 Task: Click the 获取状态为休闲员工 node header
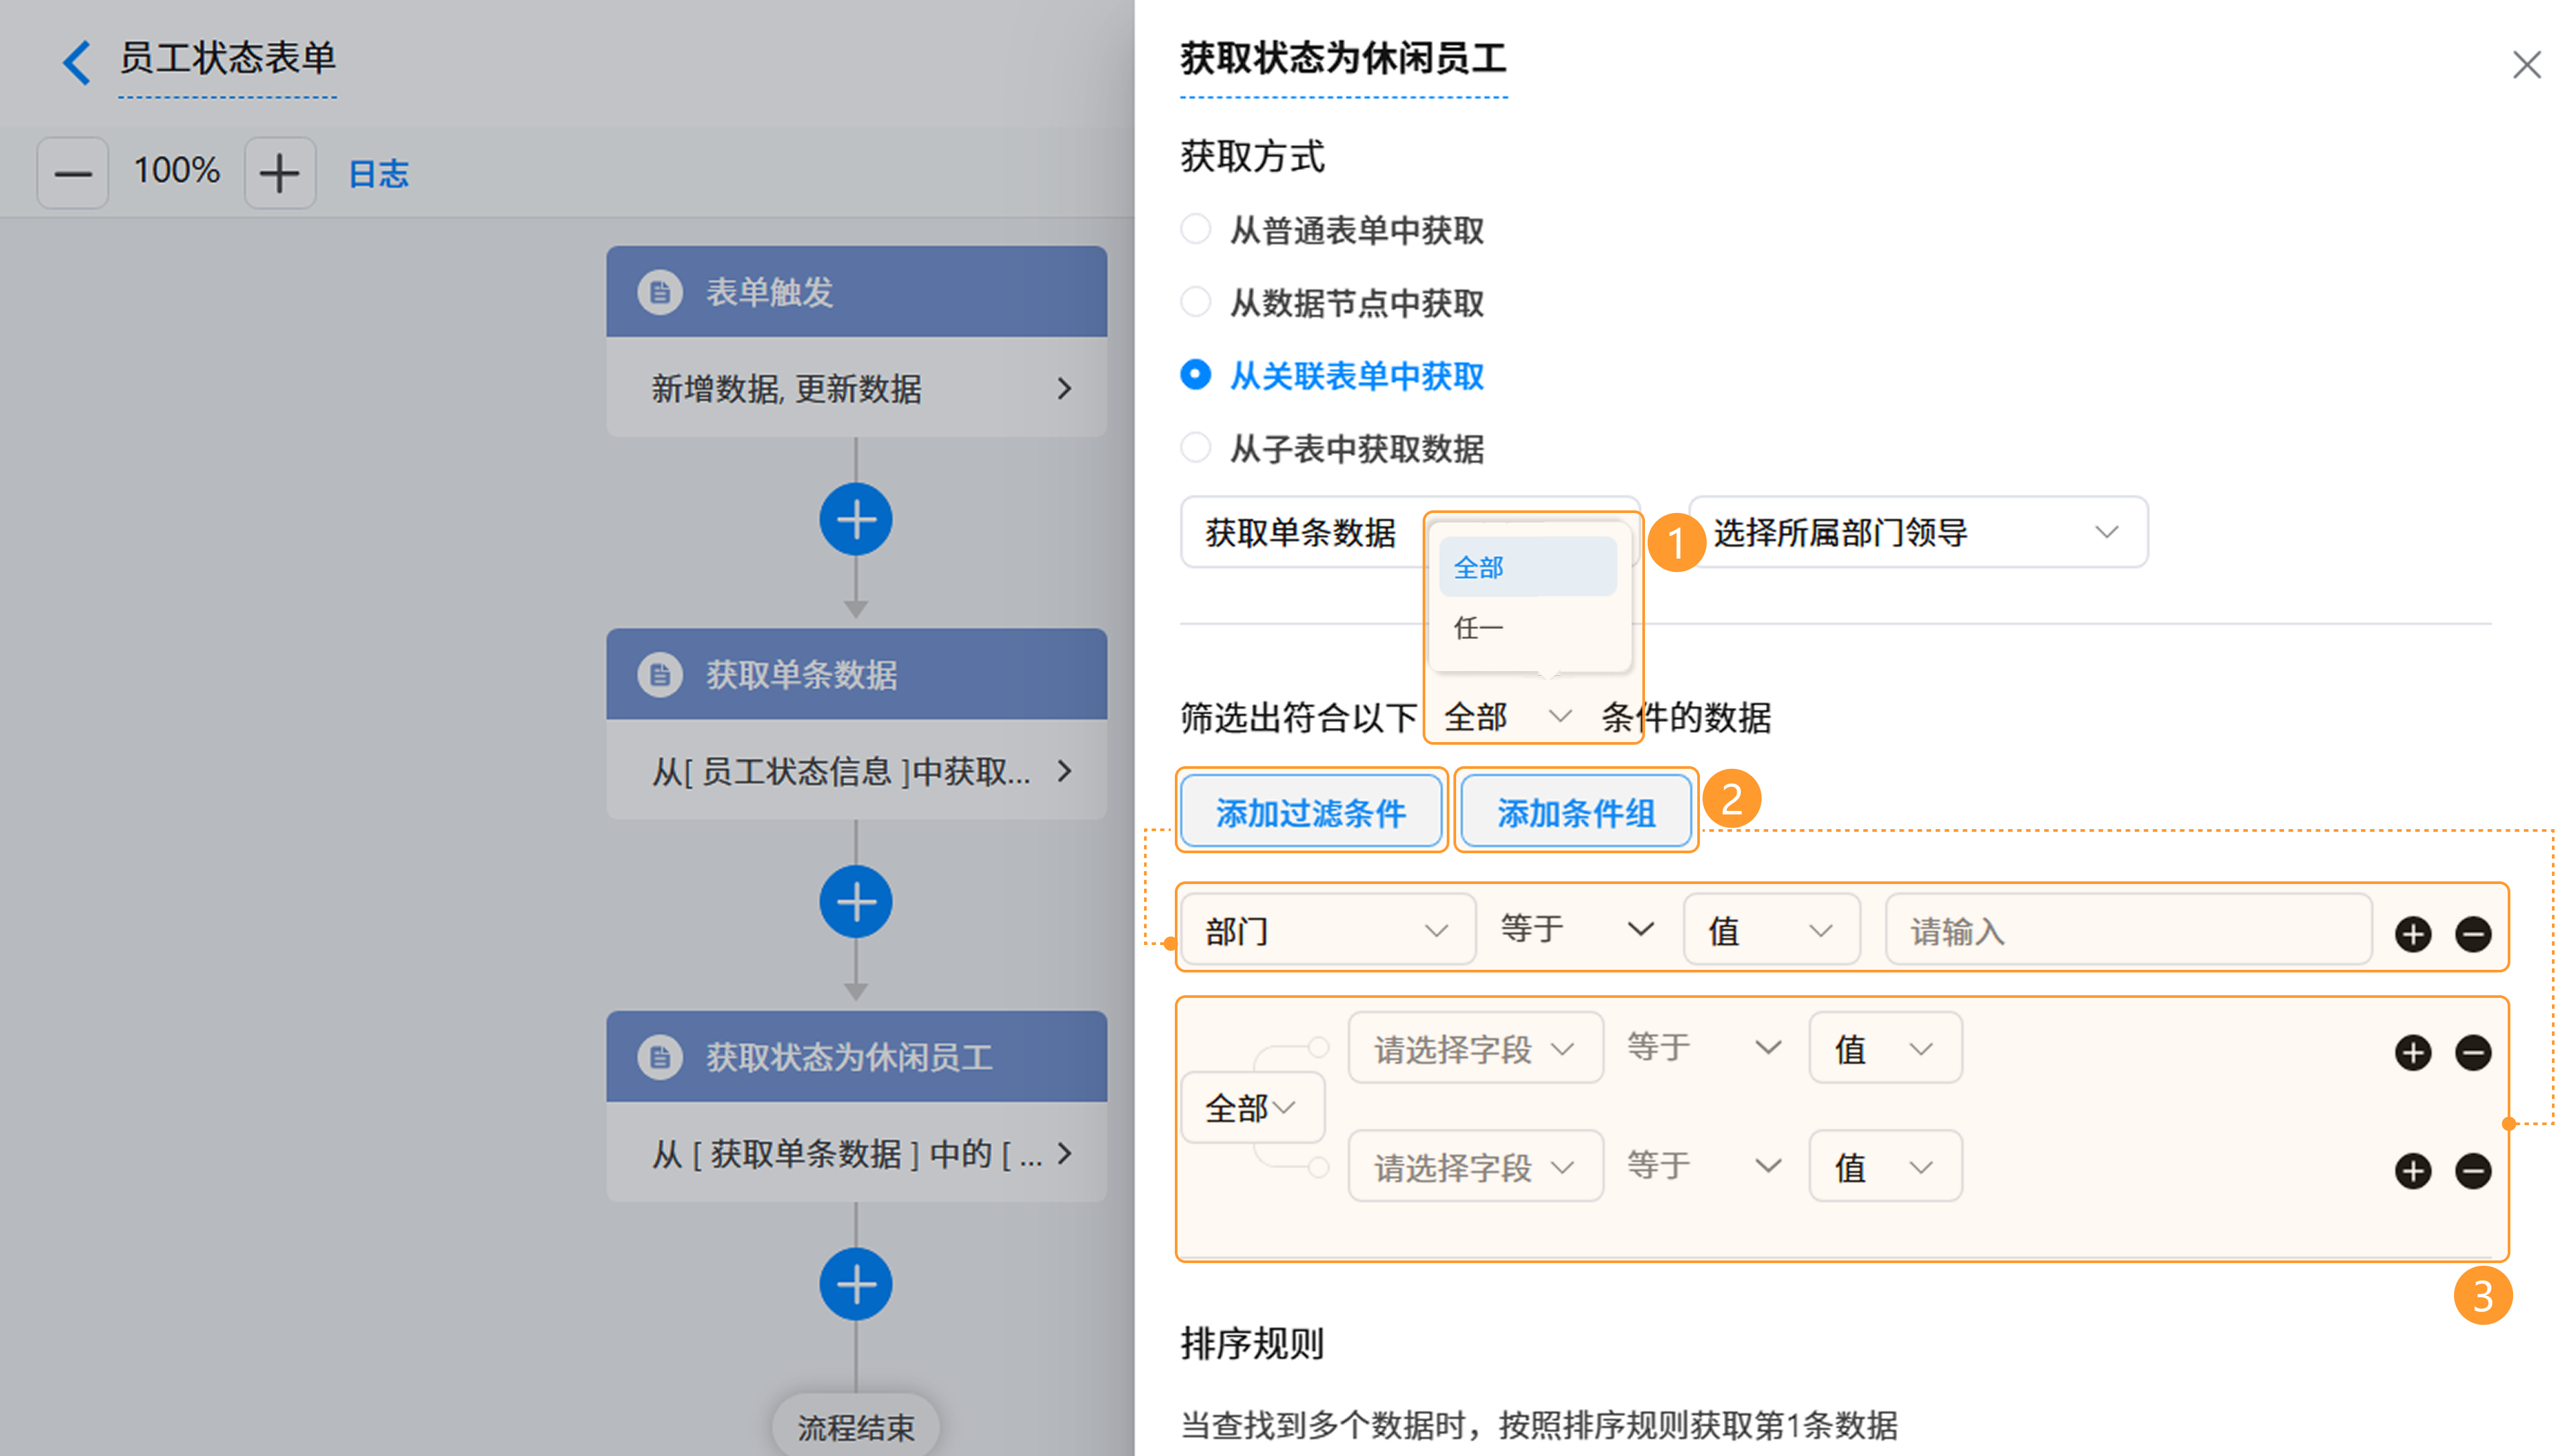click(856, 1057)
